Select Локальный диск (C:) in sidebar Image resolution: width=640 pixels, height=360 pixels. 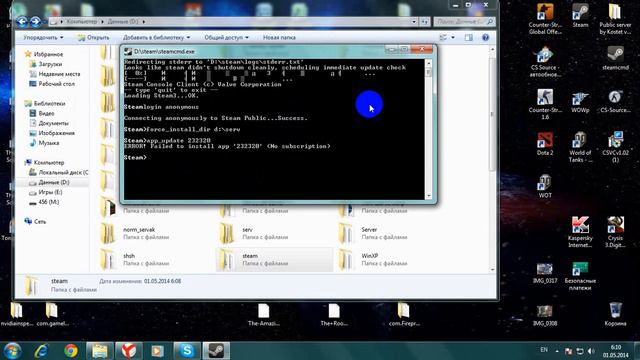point(58,172)
